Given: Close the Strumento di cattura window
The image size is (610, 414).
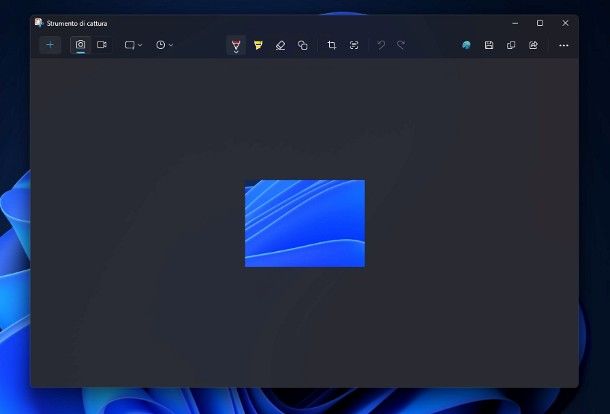Looking at the screenshot, I should point(565,23).
